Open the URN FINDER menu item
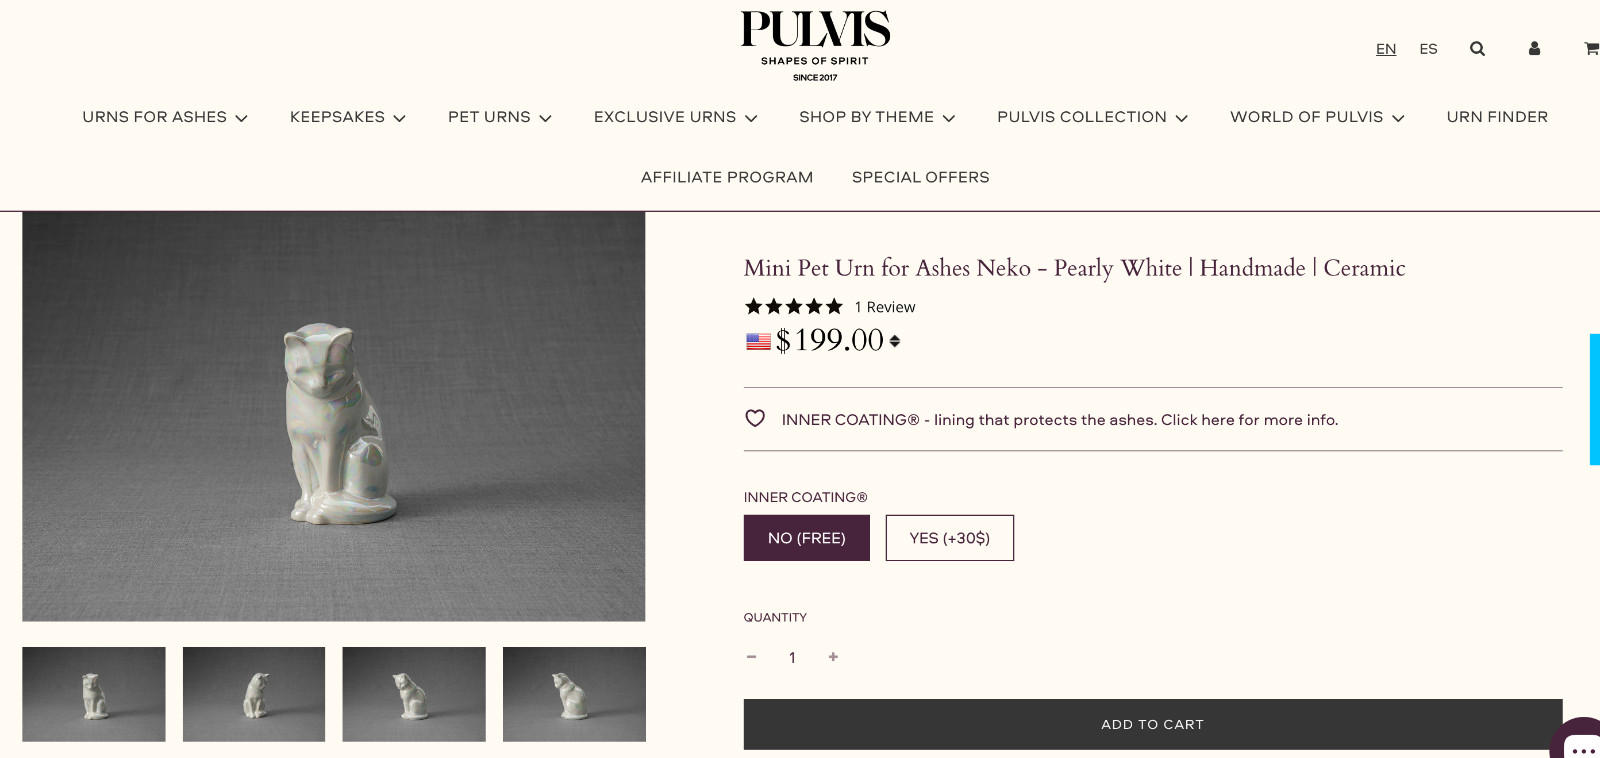 pyautogui.click(x=1497, y=117)
